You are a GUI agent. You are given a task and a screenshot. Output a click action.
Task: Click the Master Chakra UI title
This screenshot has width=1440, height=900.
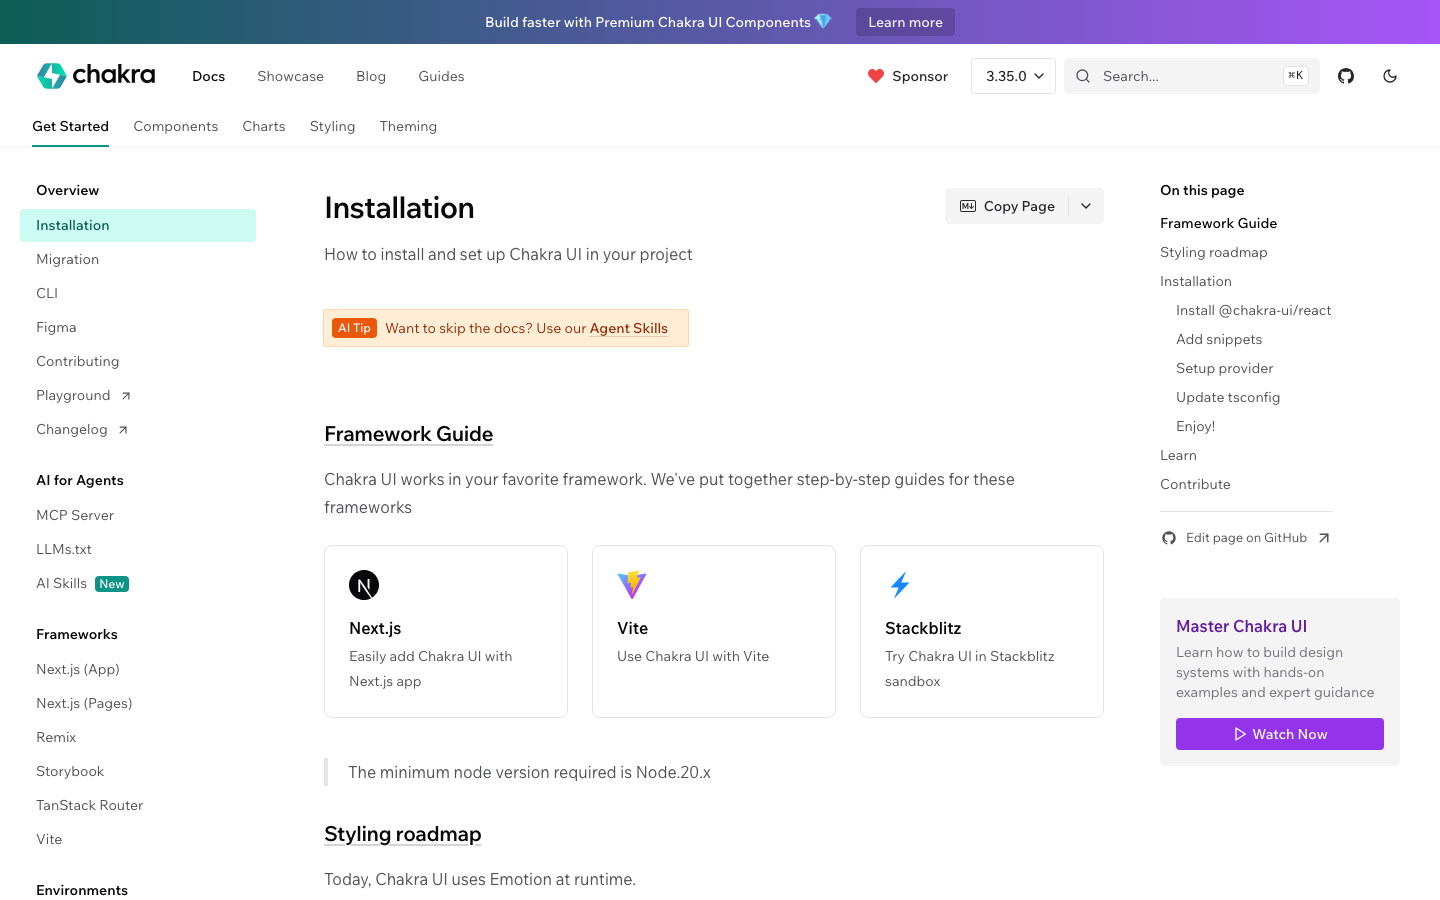point(1241,626)
